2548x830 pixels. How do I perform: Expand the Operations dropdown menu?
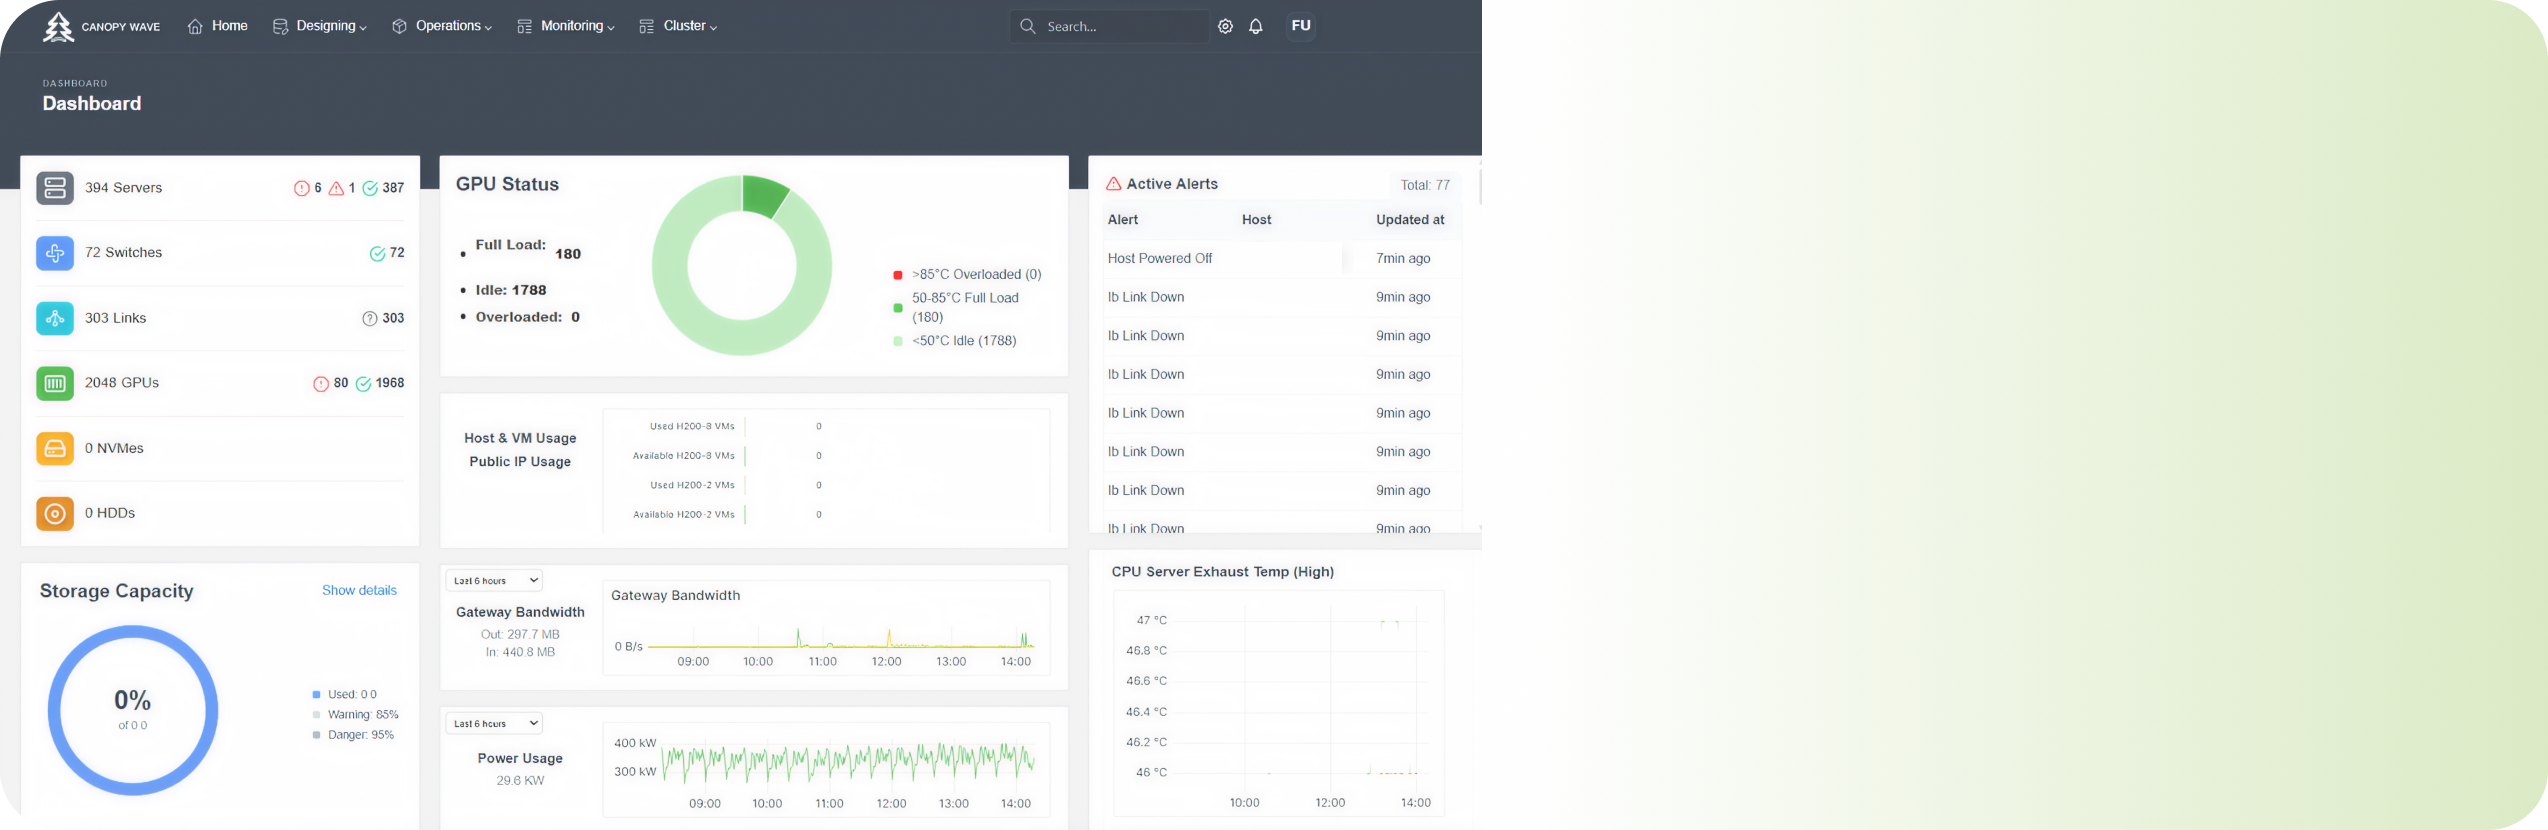(x=442, y=26)
